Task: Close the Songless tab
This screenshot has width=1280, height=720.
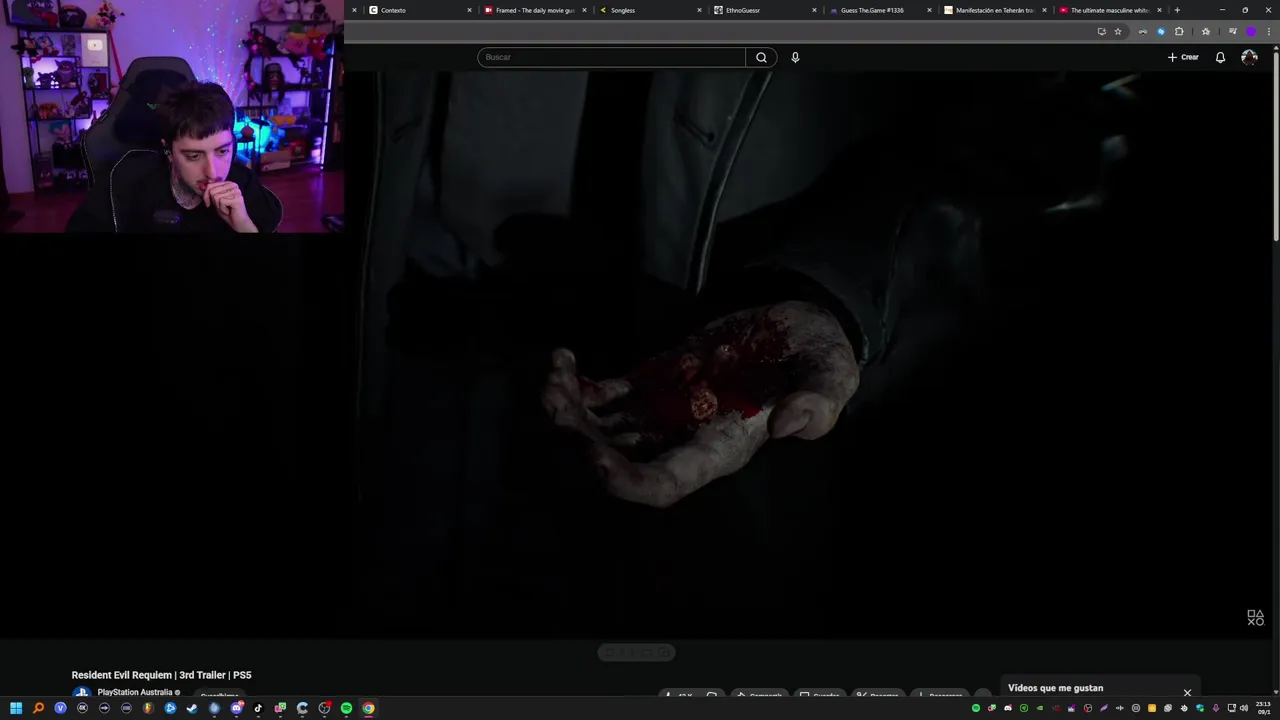Action: [699, 10]
